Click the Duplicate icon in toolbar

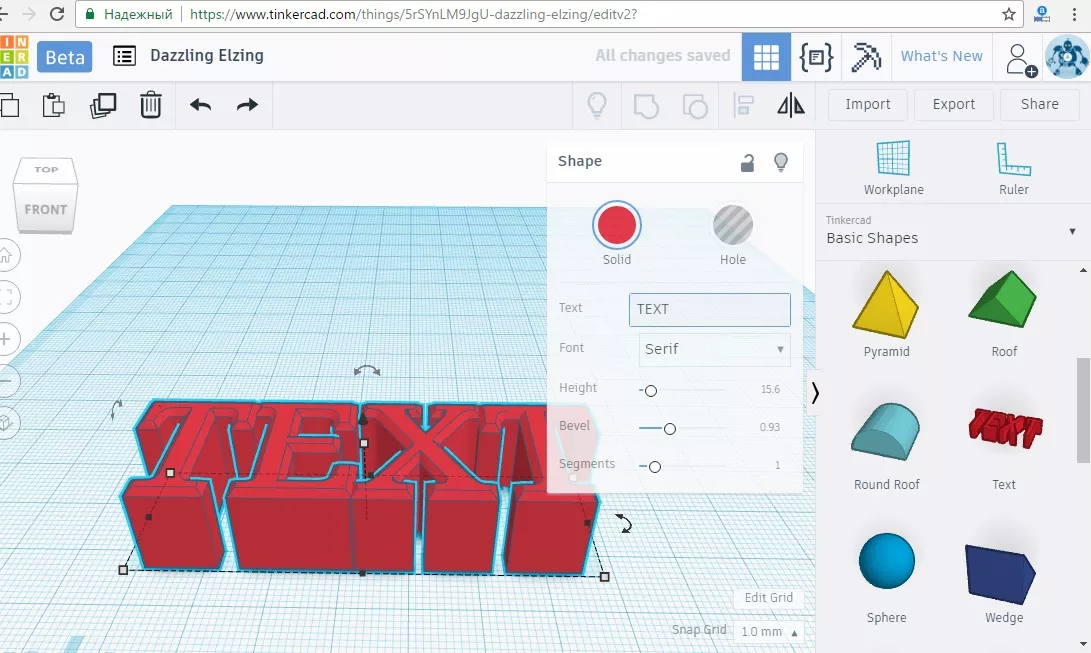[x=103, y=105]
